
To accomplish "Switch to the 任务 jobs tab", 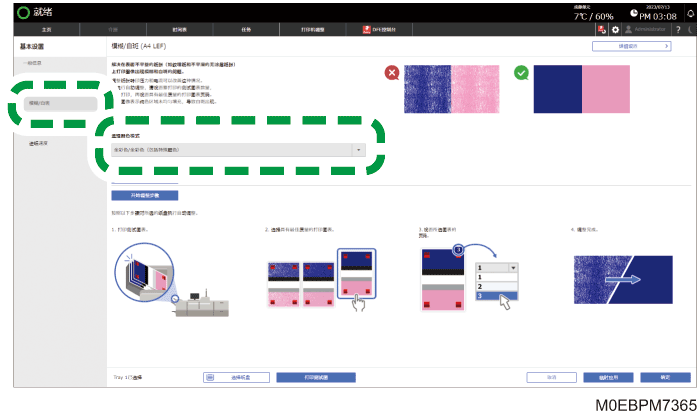I will (246, 29).
